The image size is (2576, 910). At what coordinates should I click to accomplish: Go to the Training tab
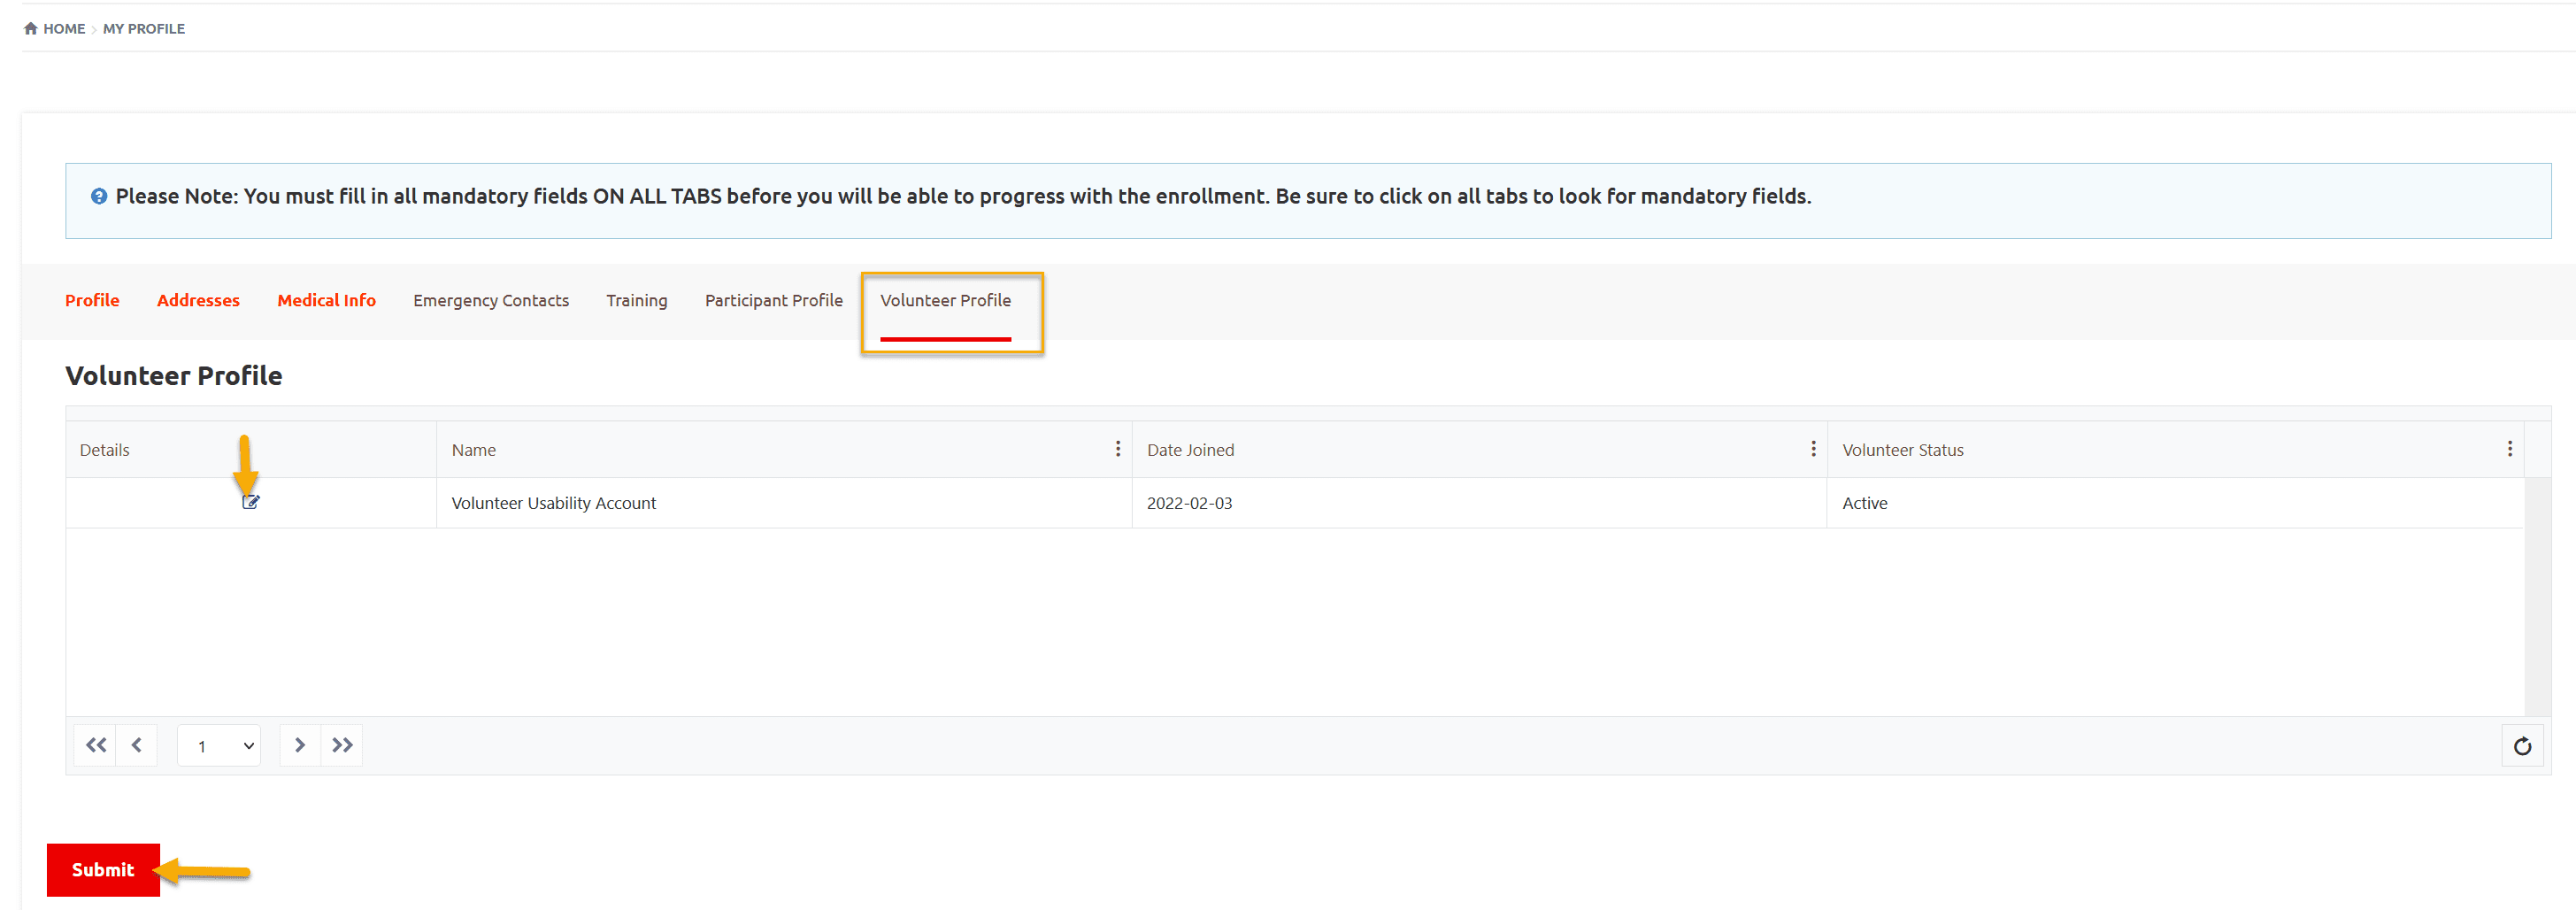637,300
